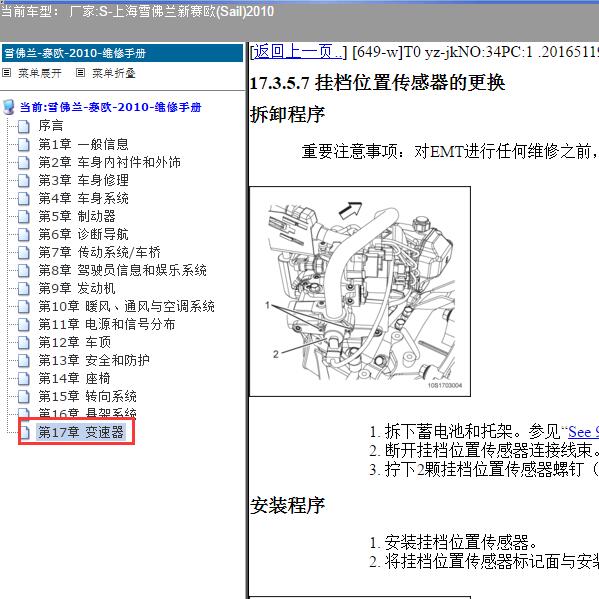Image resolution: width=599 pixels, height=599 pixels.
Task: Expand all menus with 菜单展开
Action: (39, 73)
